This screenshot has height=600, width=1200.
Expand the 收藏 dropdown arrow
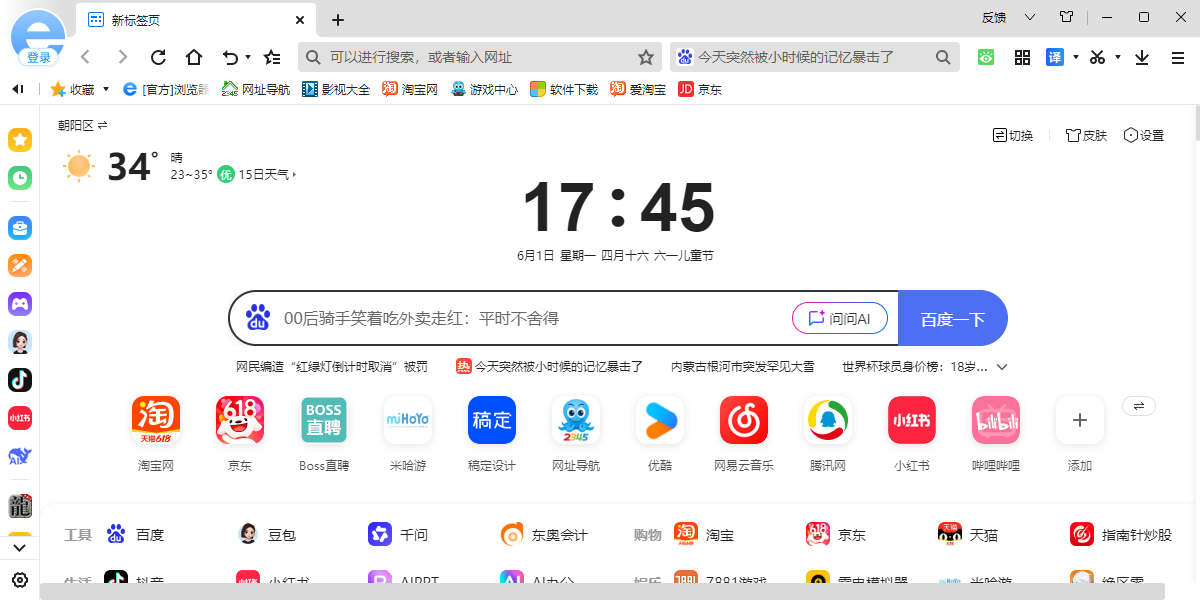coord(106,89)
